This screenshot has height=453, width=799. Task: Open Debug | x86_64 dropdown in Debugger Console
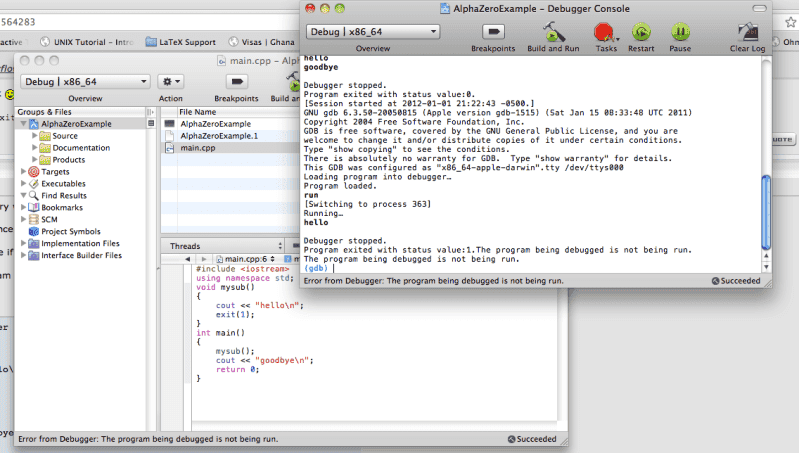373,31
